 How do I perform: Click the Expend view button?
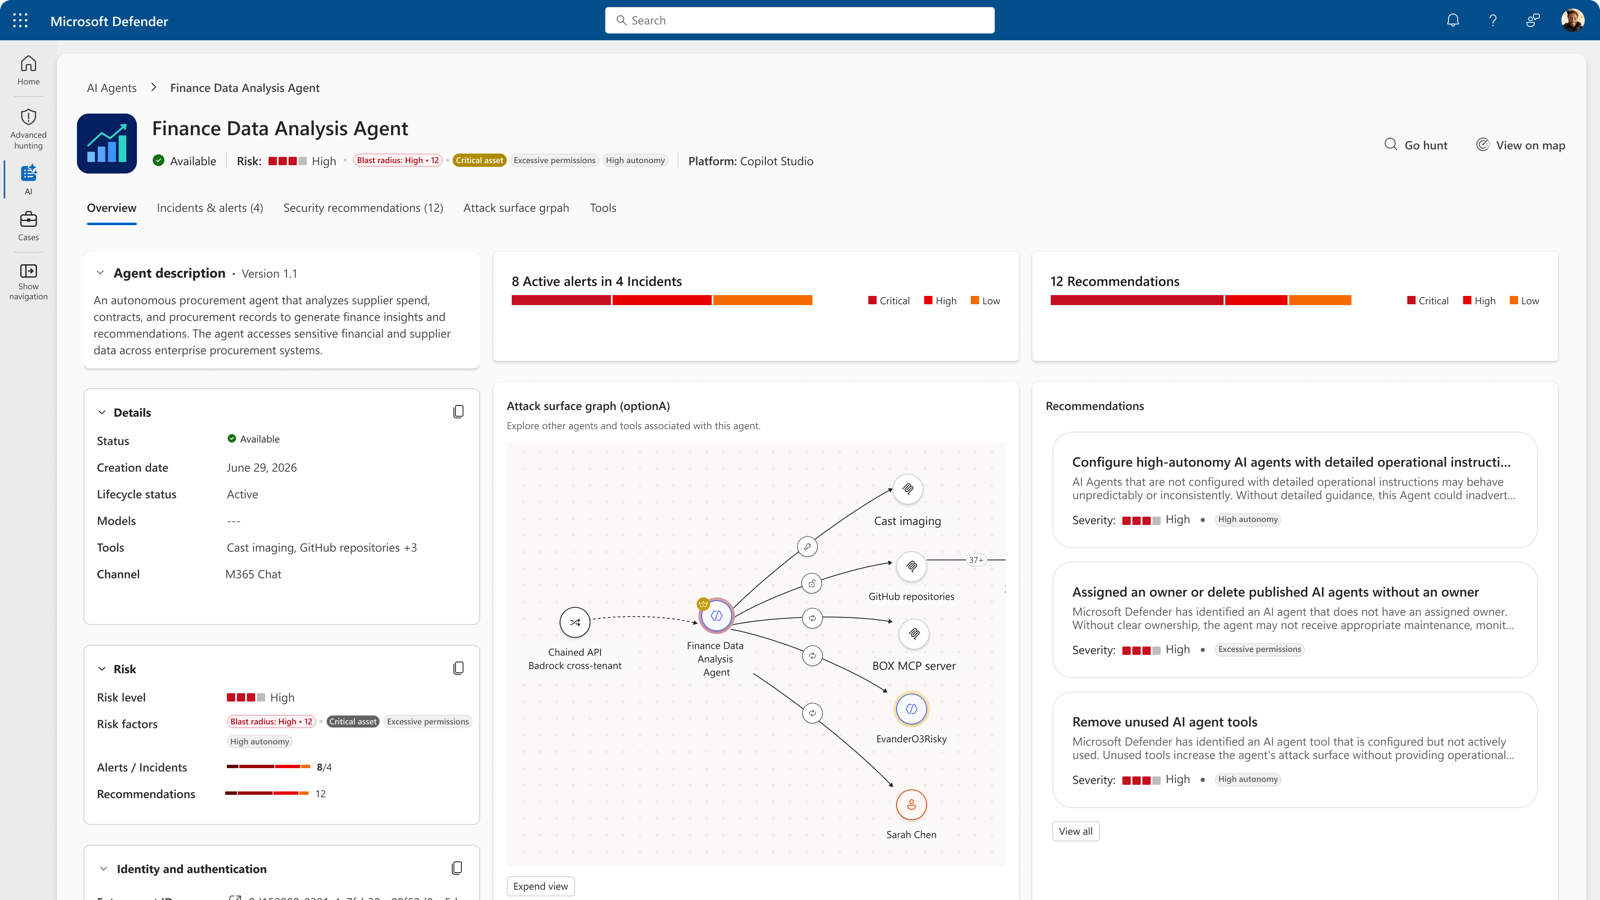[x=541, y=886]
